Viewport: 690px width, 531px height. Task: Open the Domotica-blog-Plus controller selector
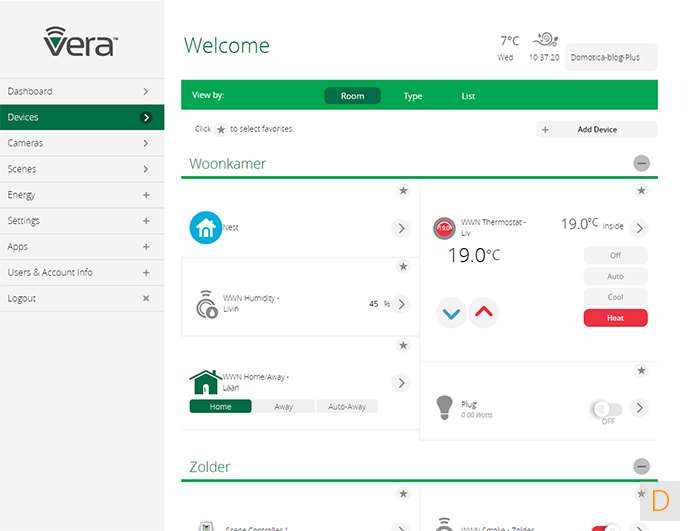(x=611, y=57)
